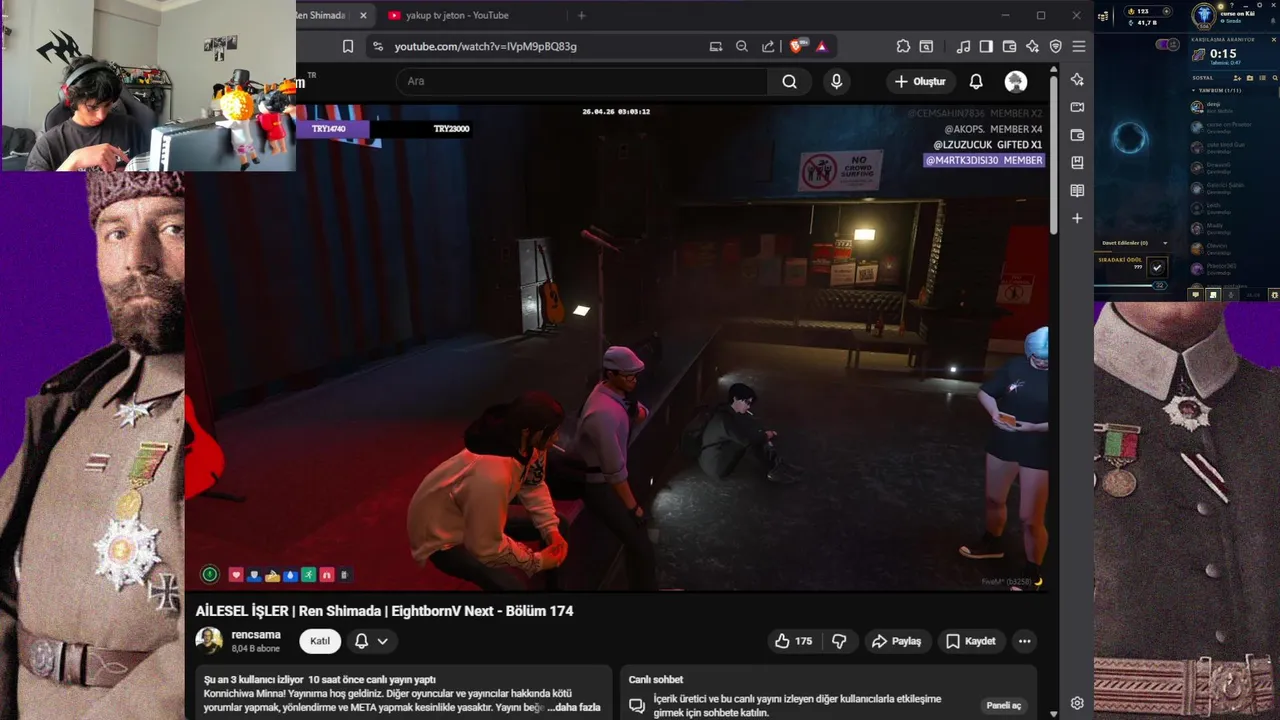
Task: Click the League profile icon showing level
Action: [x=1204, y=15]
